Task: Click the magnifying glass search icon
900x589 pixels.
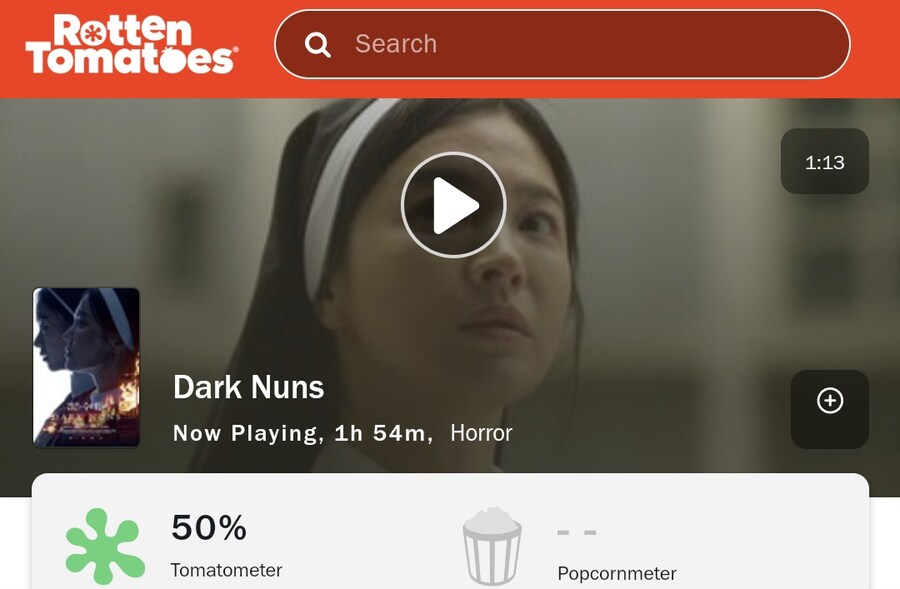Action: [x=317, y=44]
